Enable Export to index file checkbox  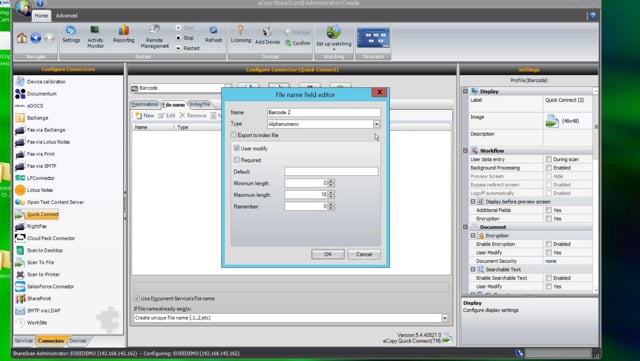click(x=234, y=135)
